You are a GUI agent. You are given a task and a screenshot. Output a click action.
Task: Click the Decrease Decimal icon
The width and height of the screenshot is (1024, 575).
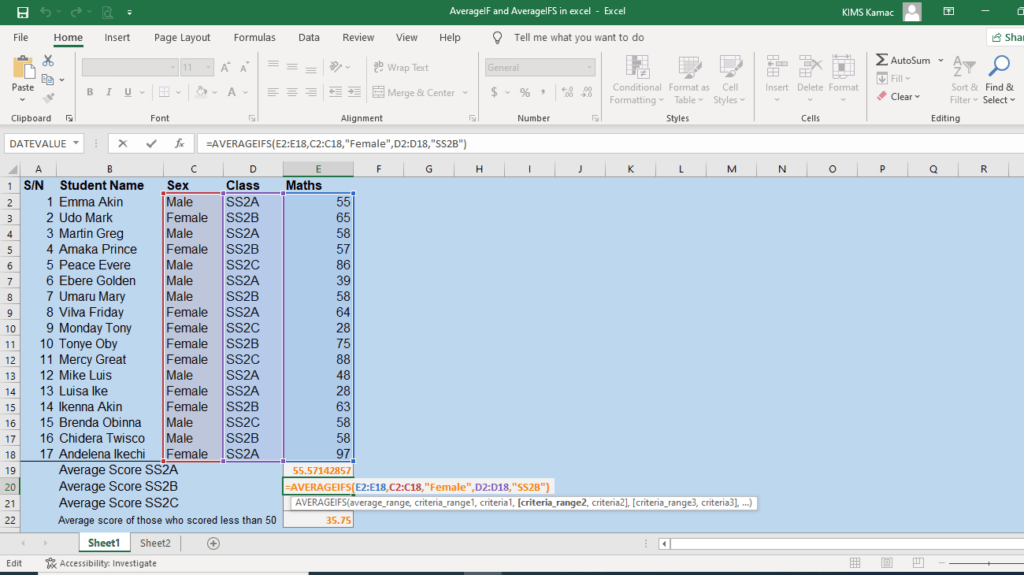(x=586, y=93)
